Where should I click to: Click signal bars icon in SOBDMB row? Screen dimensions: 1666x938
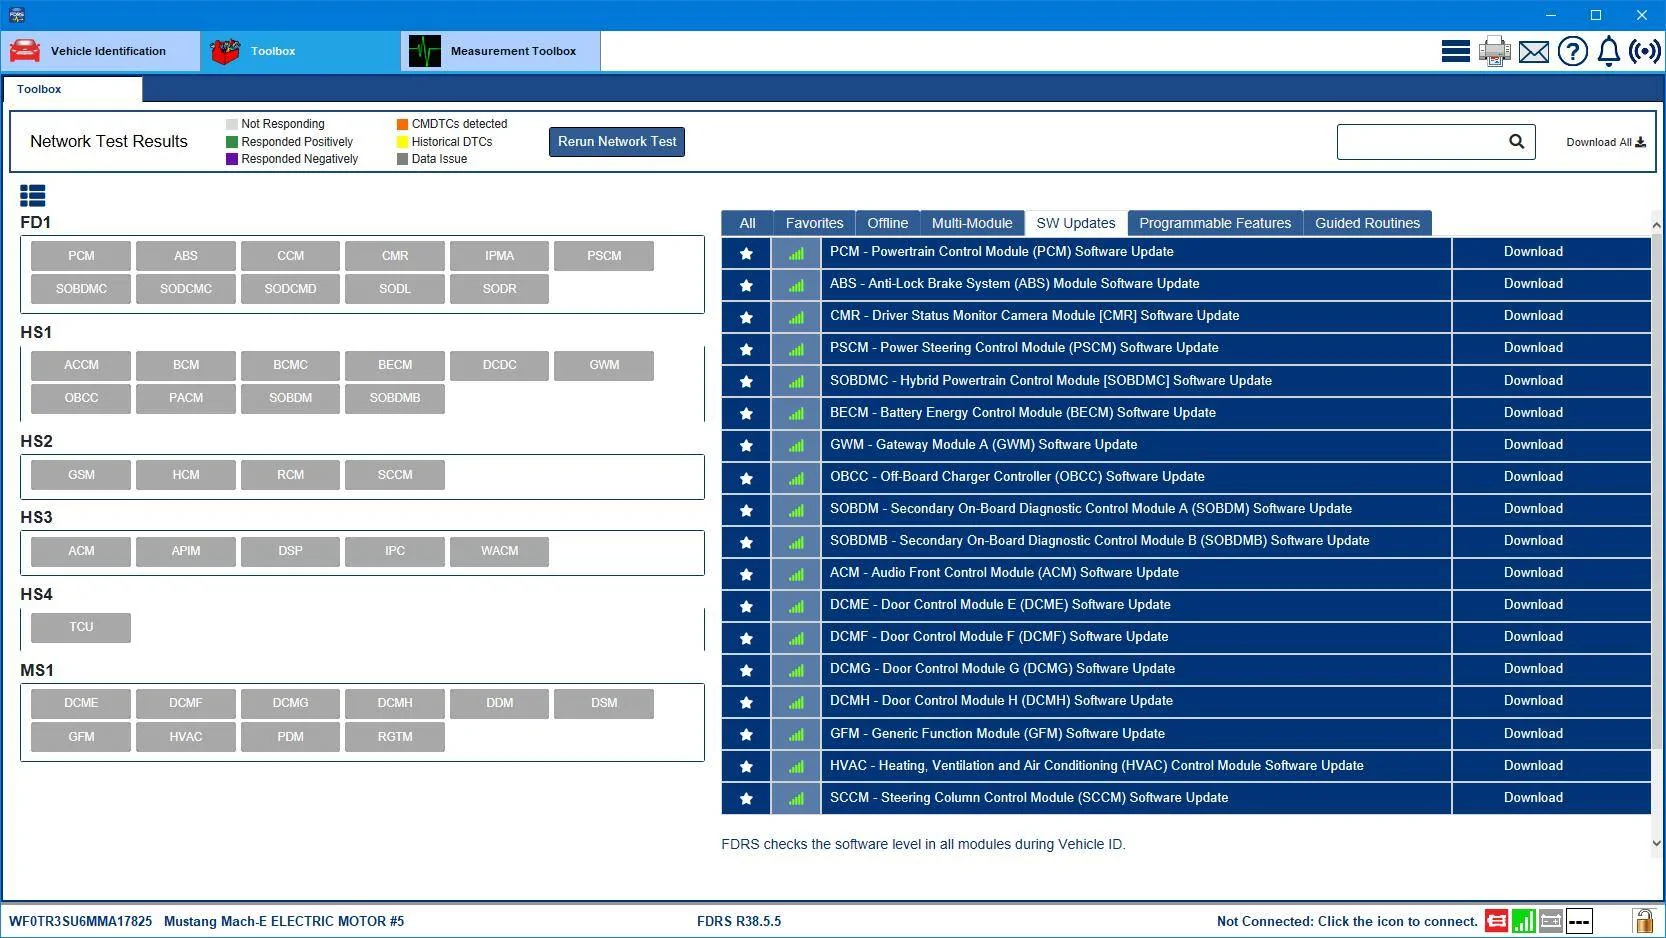coord(796,542)
